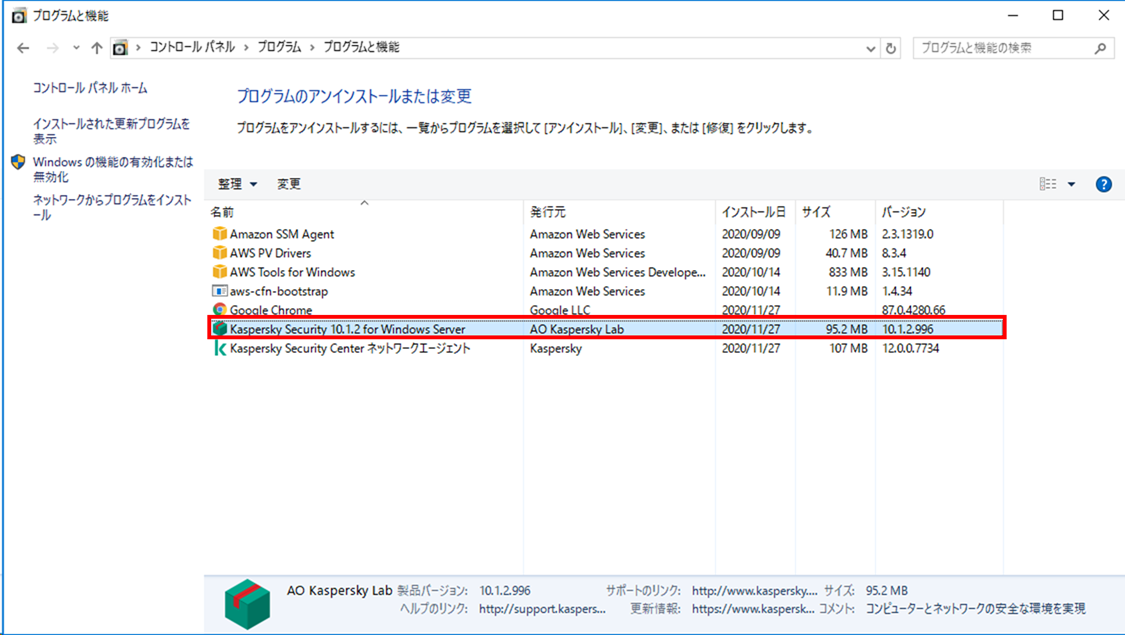Open the help question mark icon
The width and height of the screenshot is (1125, 635).
(1103, 184)
